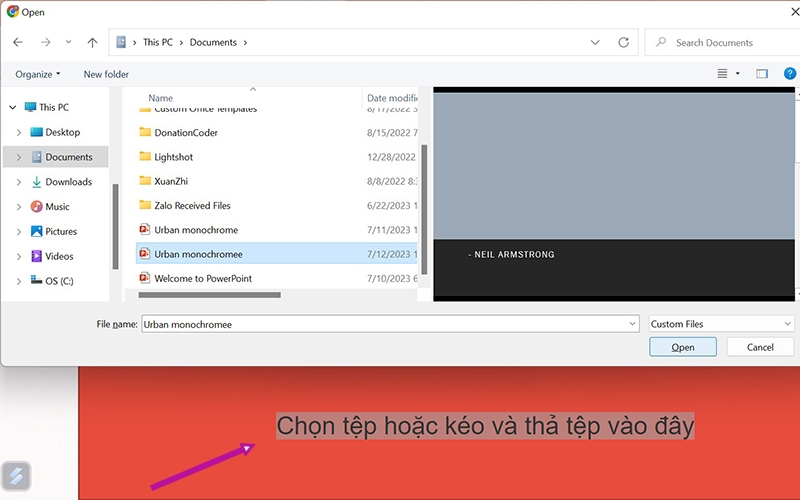Image resolution: width=800 pixels, height=500 pixels.
Task: Select the Zalo Received Files folder
Action: click(192, 206)
